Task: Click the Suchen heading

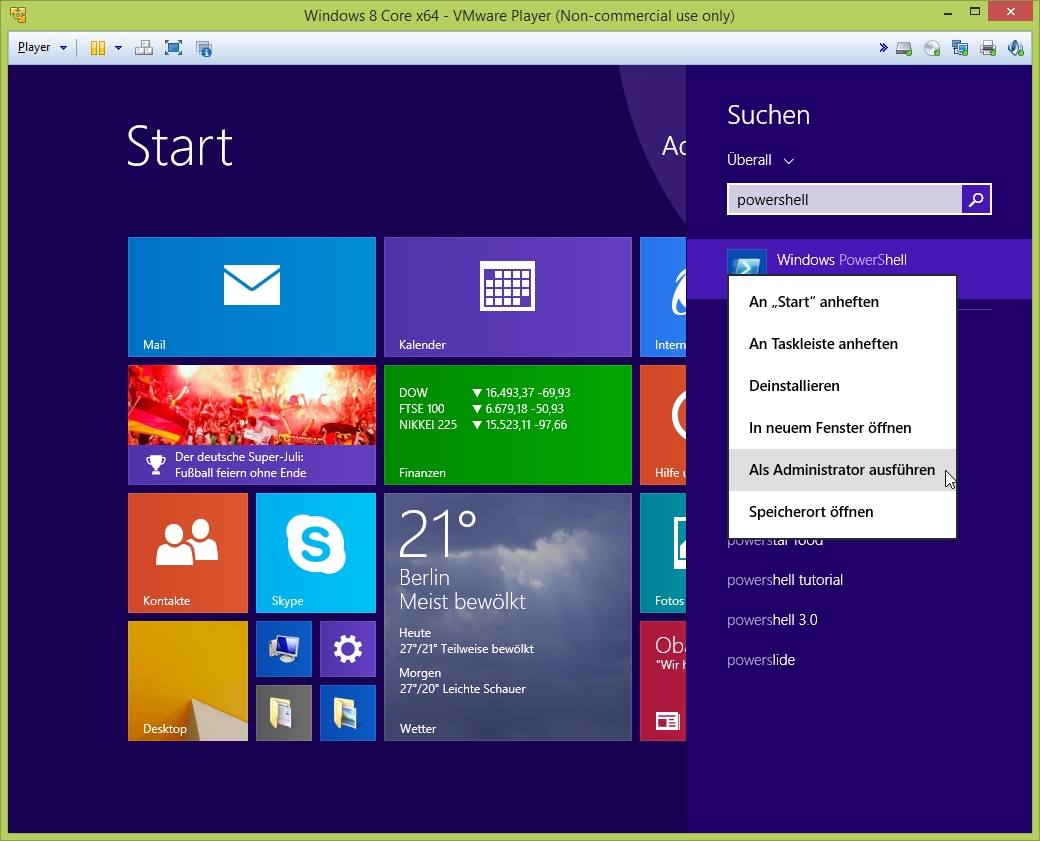Action: (768, 115)
